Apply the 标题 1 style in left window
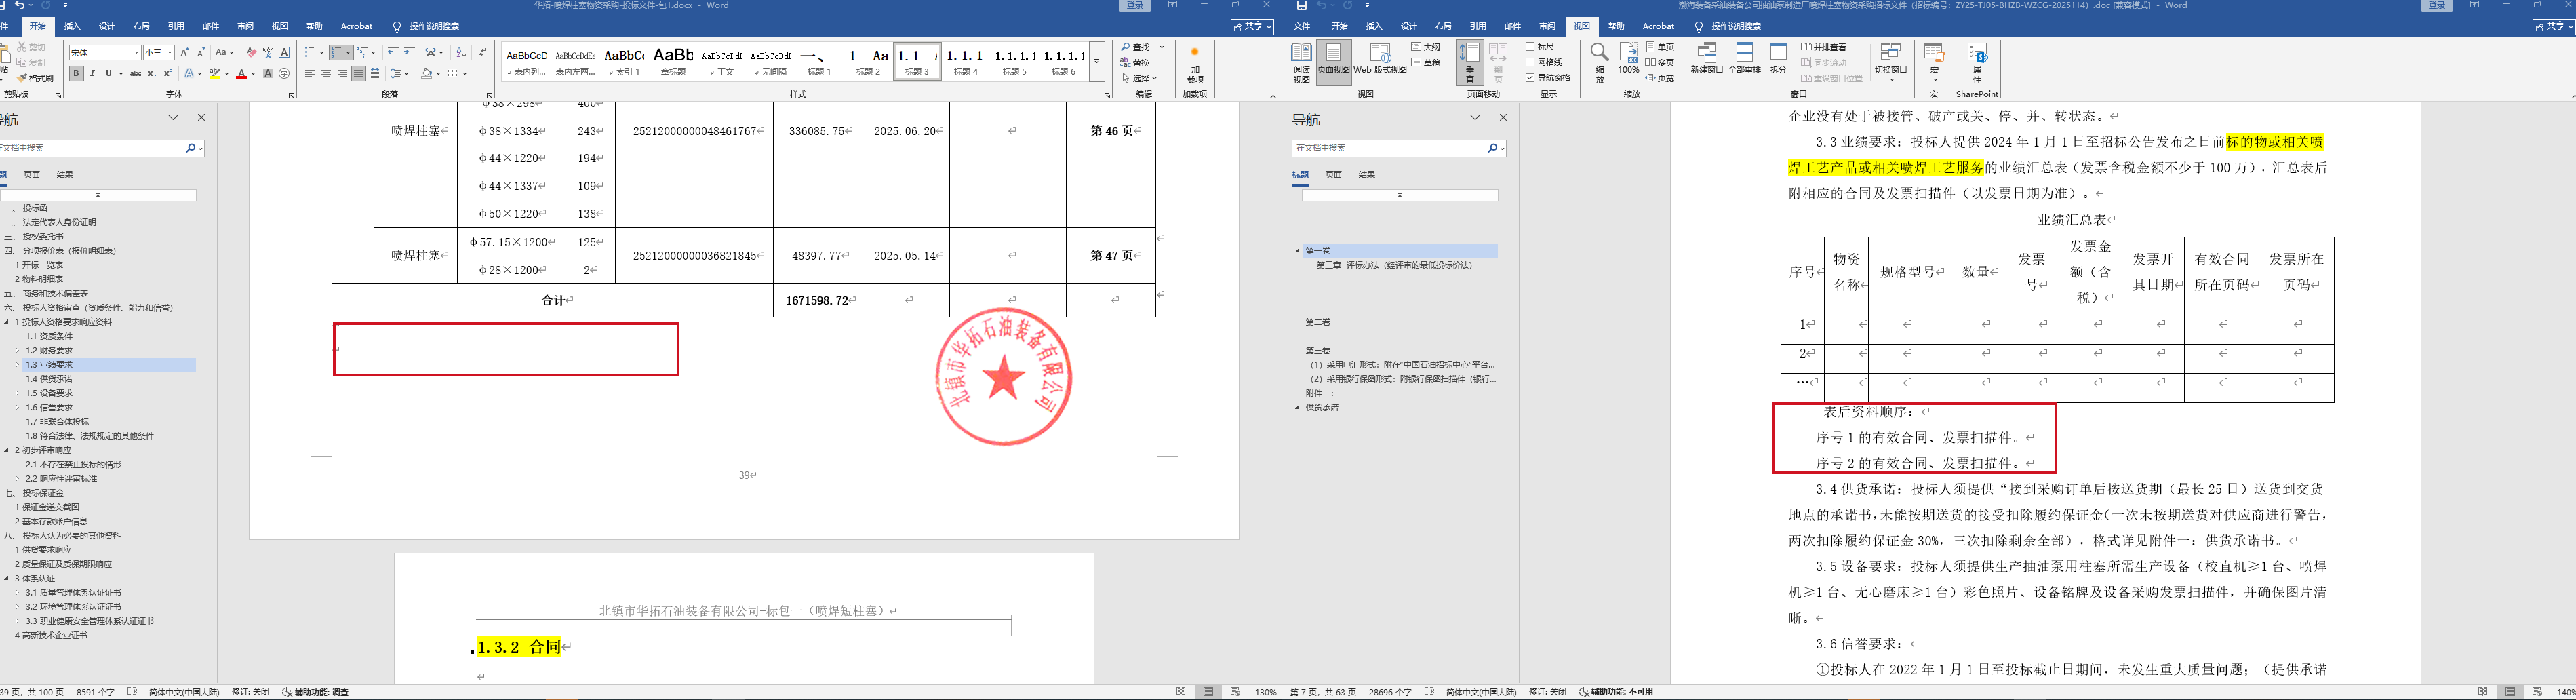The height and width of the screenshot is (700, 2576). click(x=819, y=62)
